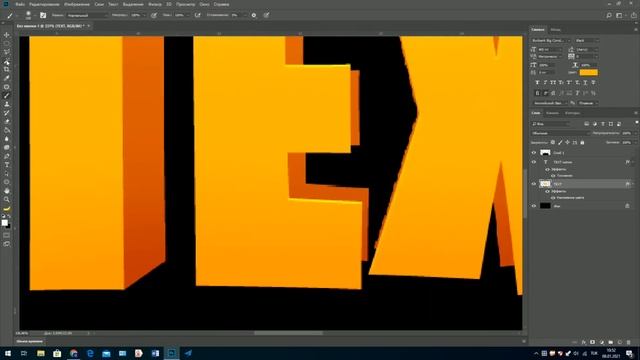
Task: Click the layer opacity value field
Action: point(627,133)
